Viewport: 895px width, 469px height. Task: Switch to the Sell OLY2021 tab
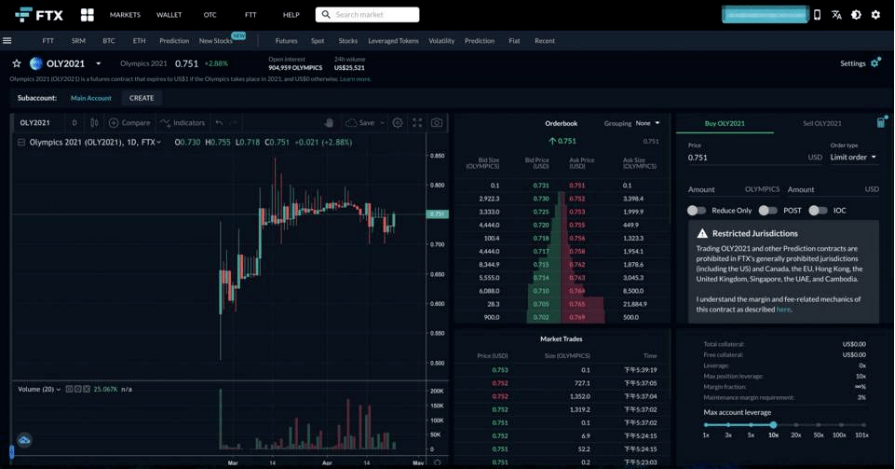click(821, 123)
